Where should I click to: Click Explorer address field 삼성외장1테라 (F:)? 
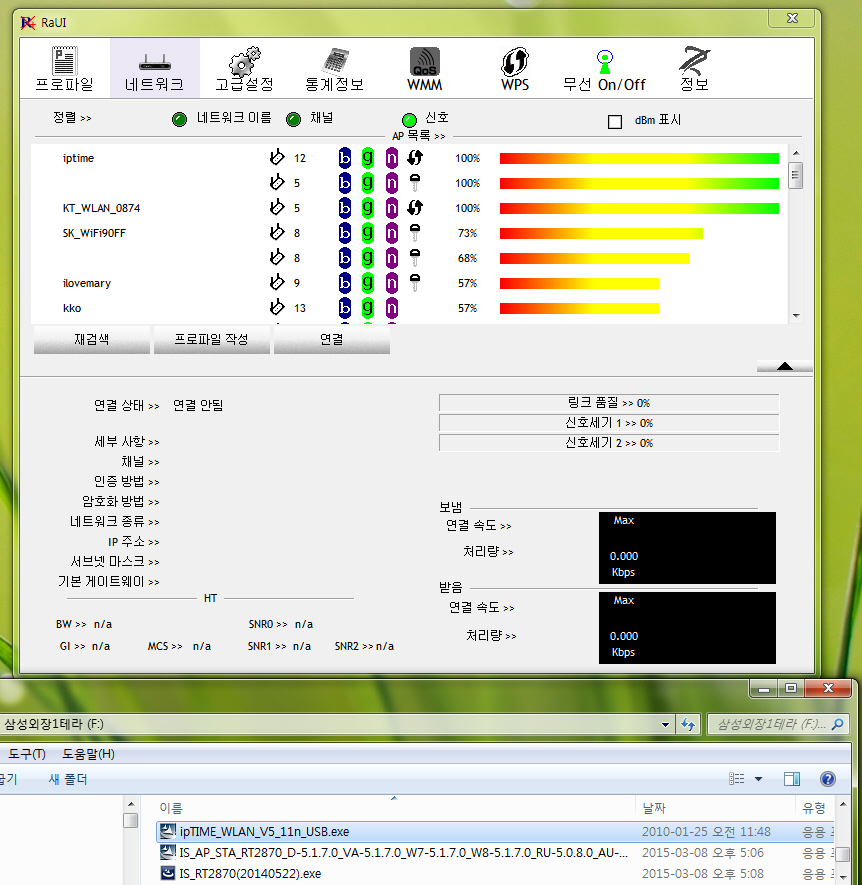(330, 724)
